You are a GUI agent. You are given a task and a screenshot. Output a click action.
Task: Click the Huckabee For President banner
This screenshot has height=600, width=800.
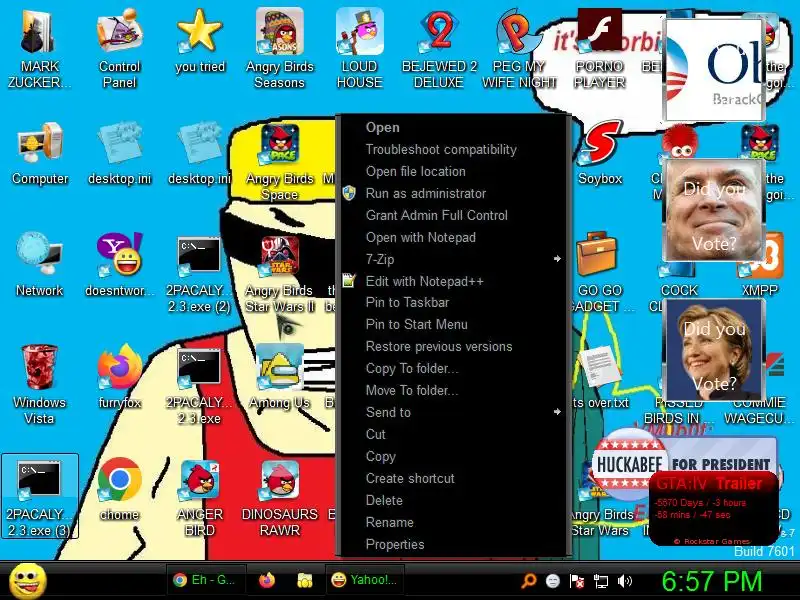(x=684, y=464)
